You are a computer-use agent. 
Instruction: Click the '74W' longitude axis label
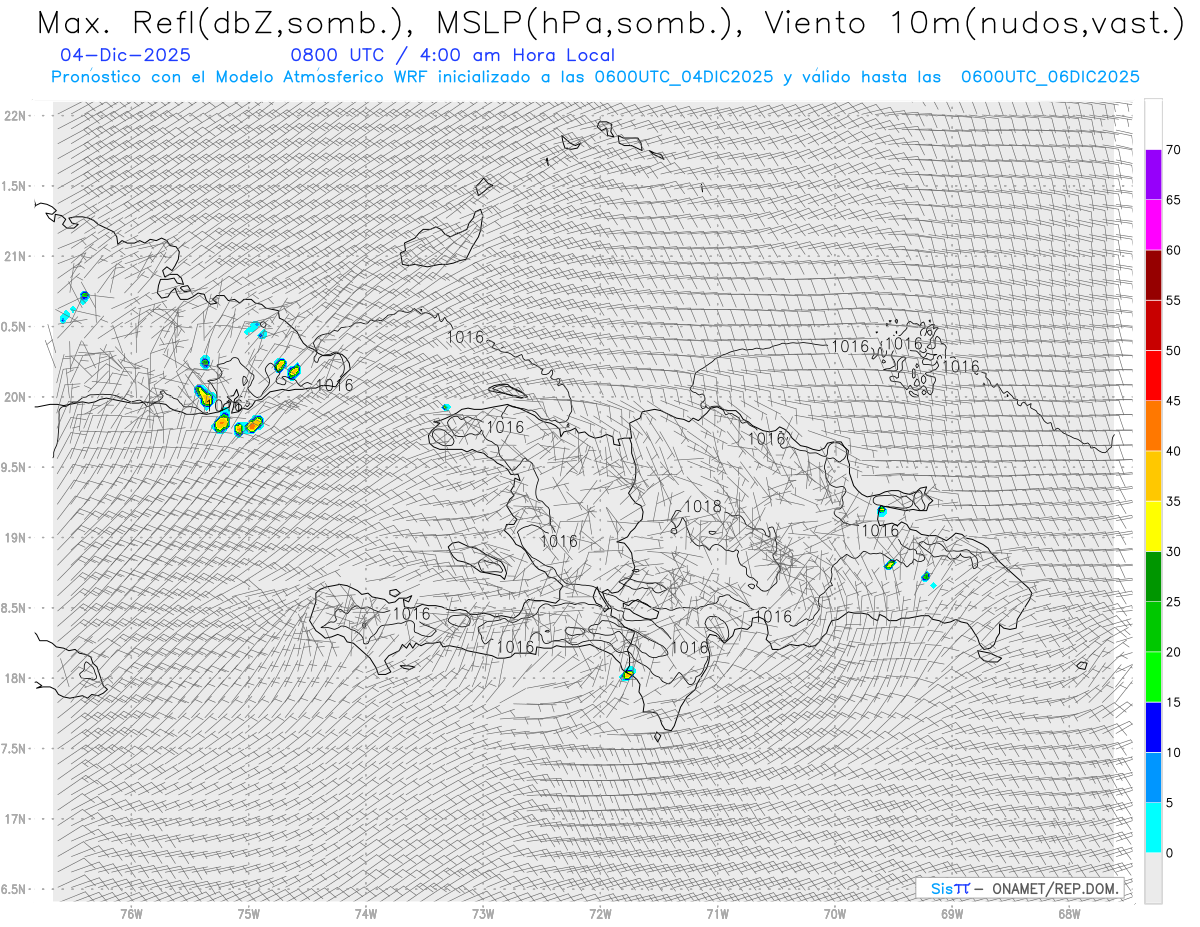(366, 913)
